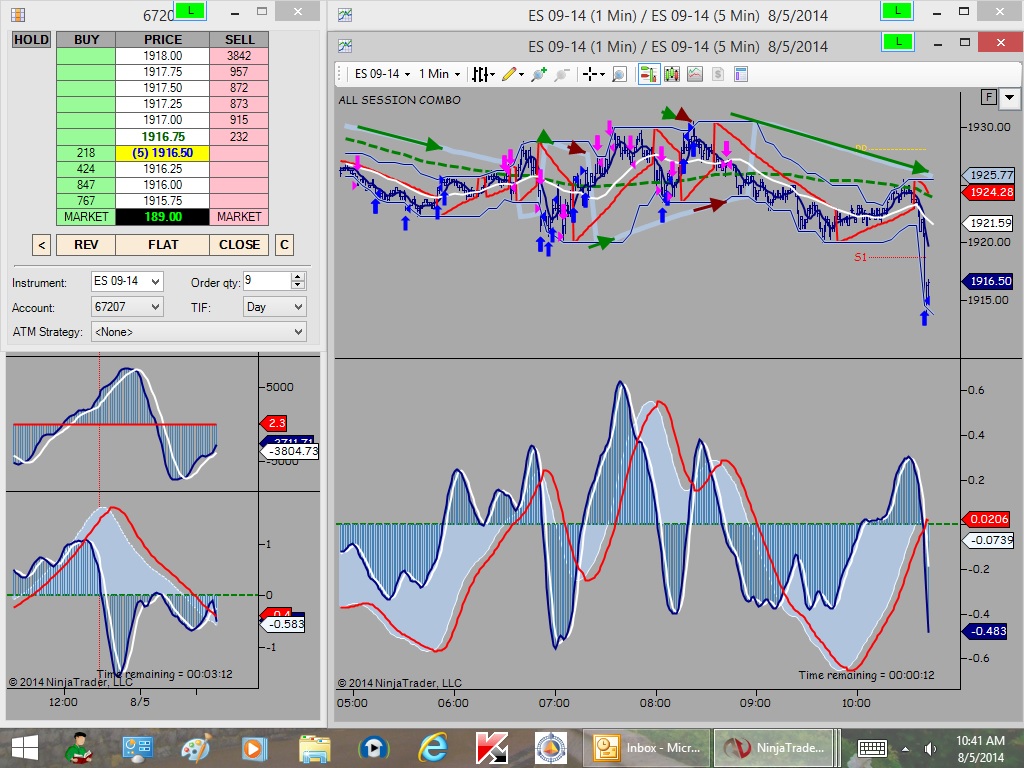Click the volume speaker tray icon
The width and height of the screenshot is (1024, 768).
930,749
